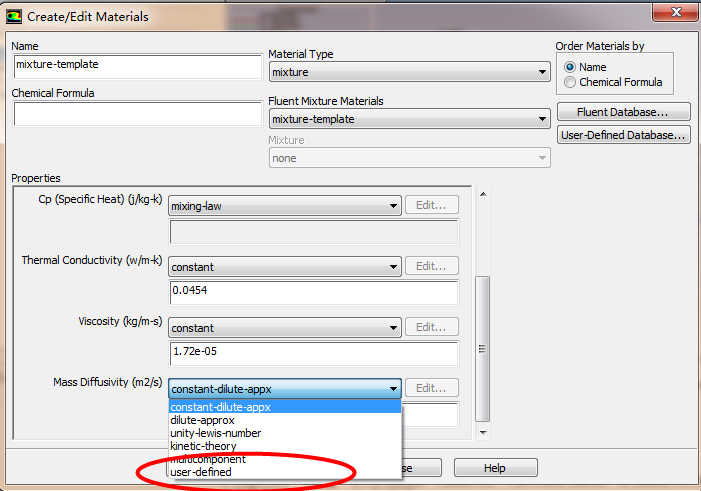Screen dimensions: 701x491
Task: Click the Chemical Formula input field
Action: 138,114
